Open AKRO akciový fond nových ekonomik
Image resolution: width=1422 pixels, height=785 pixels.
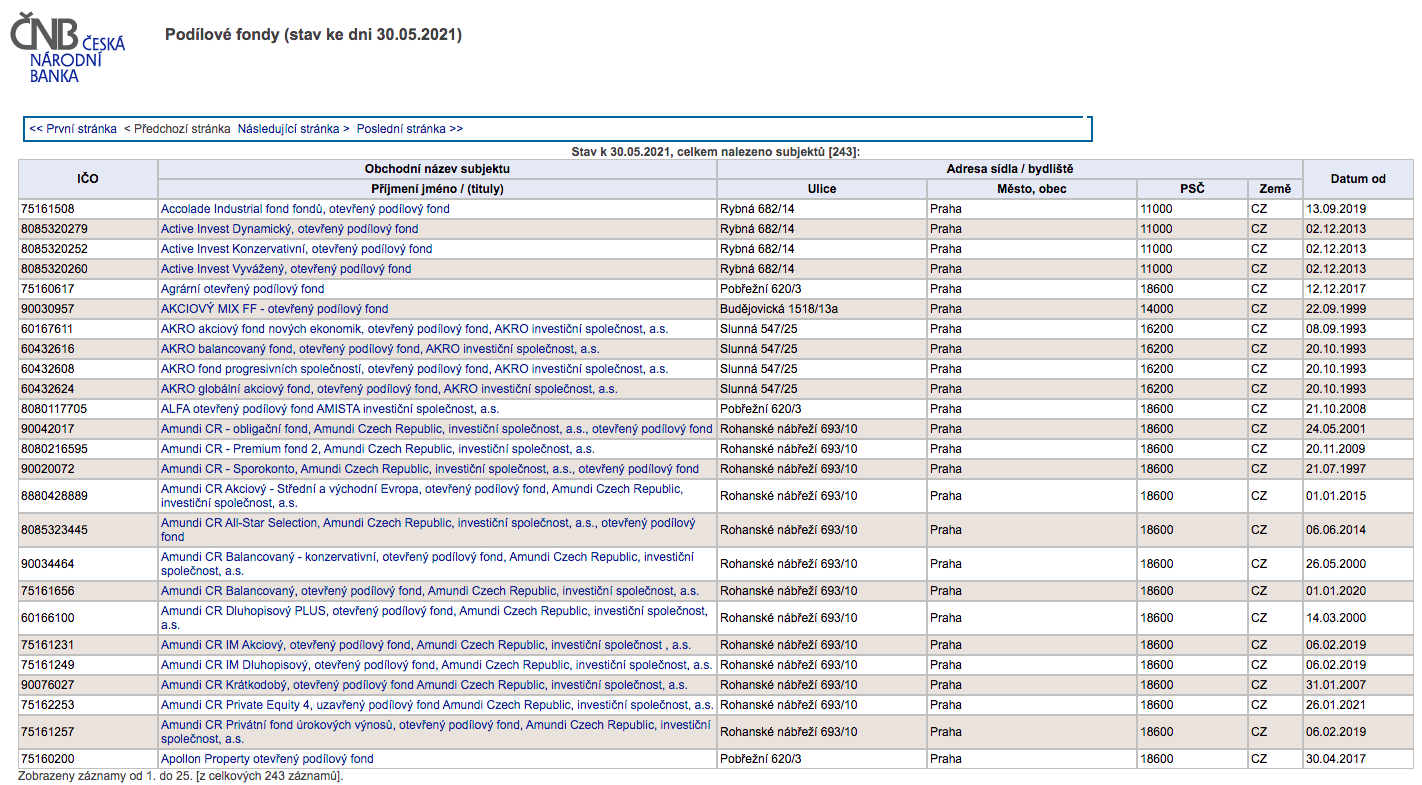coord(414,329)
